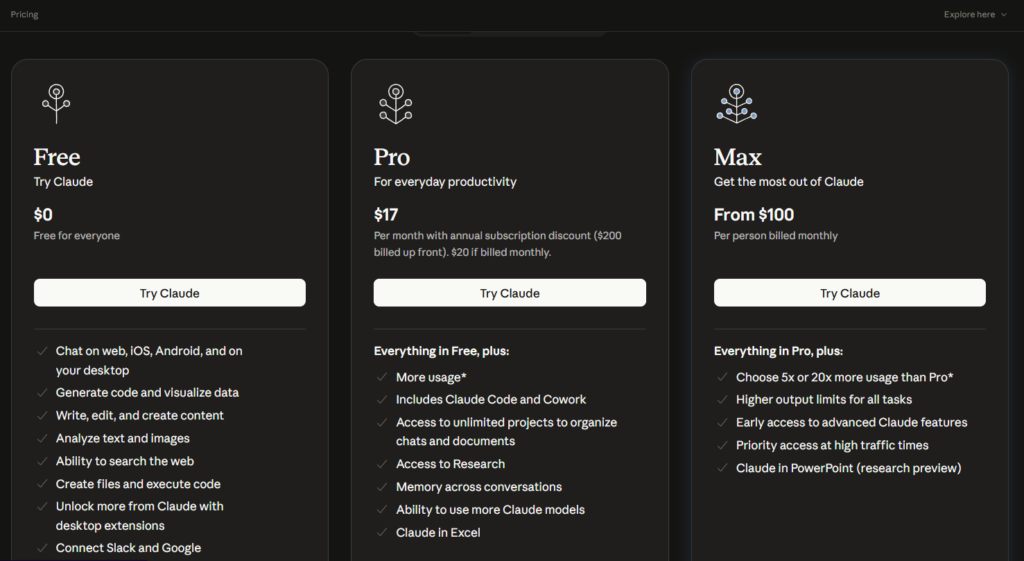Click checkmark beside Claude in Excel
The image size is (1024, 561).
(382, 533)
